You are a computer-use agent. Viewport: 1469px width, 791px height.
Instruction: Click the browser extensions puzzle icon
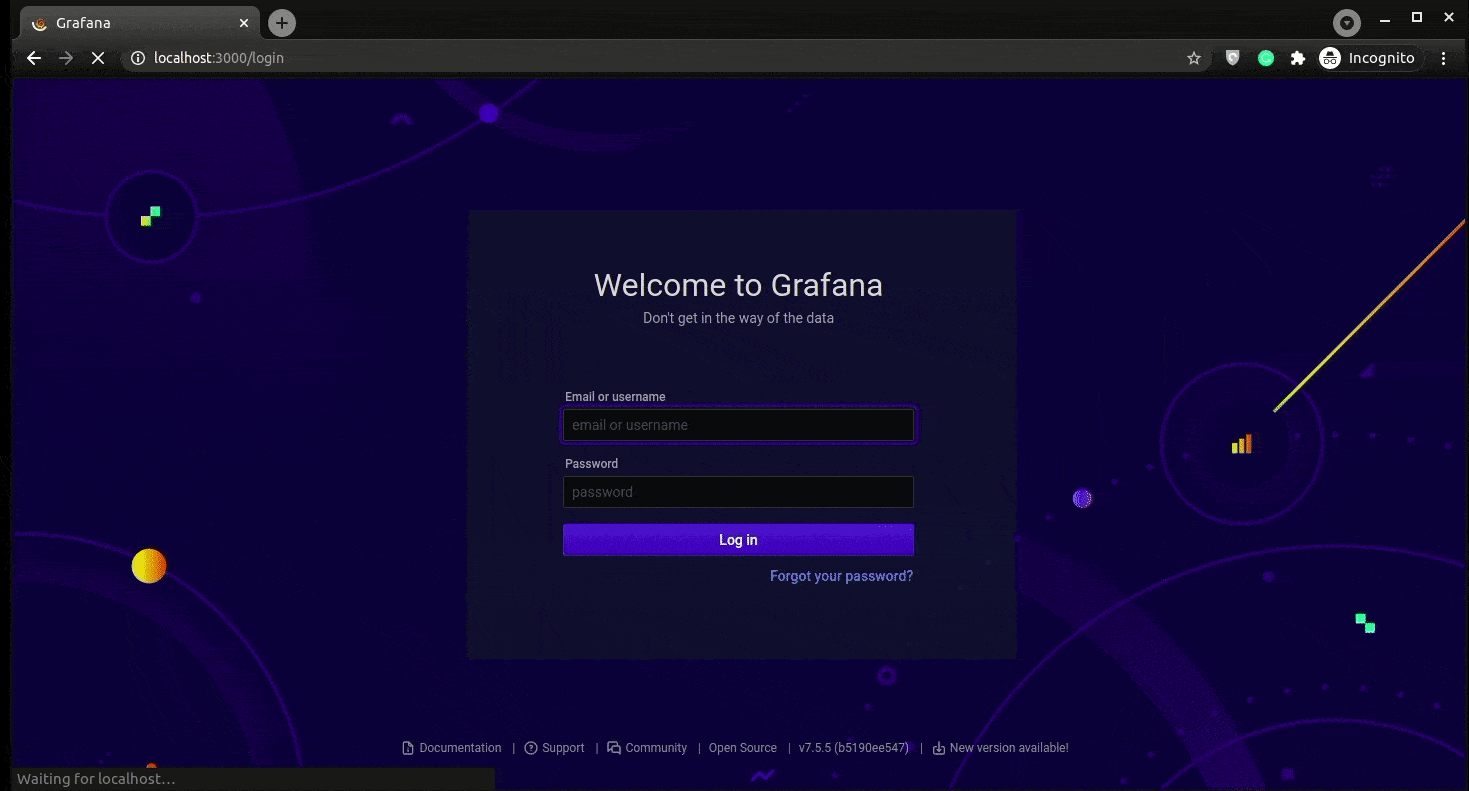click(x=1297, y=58)
